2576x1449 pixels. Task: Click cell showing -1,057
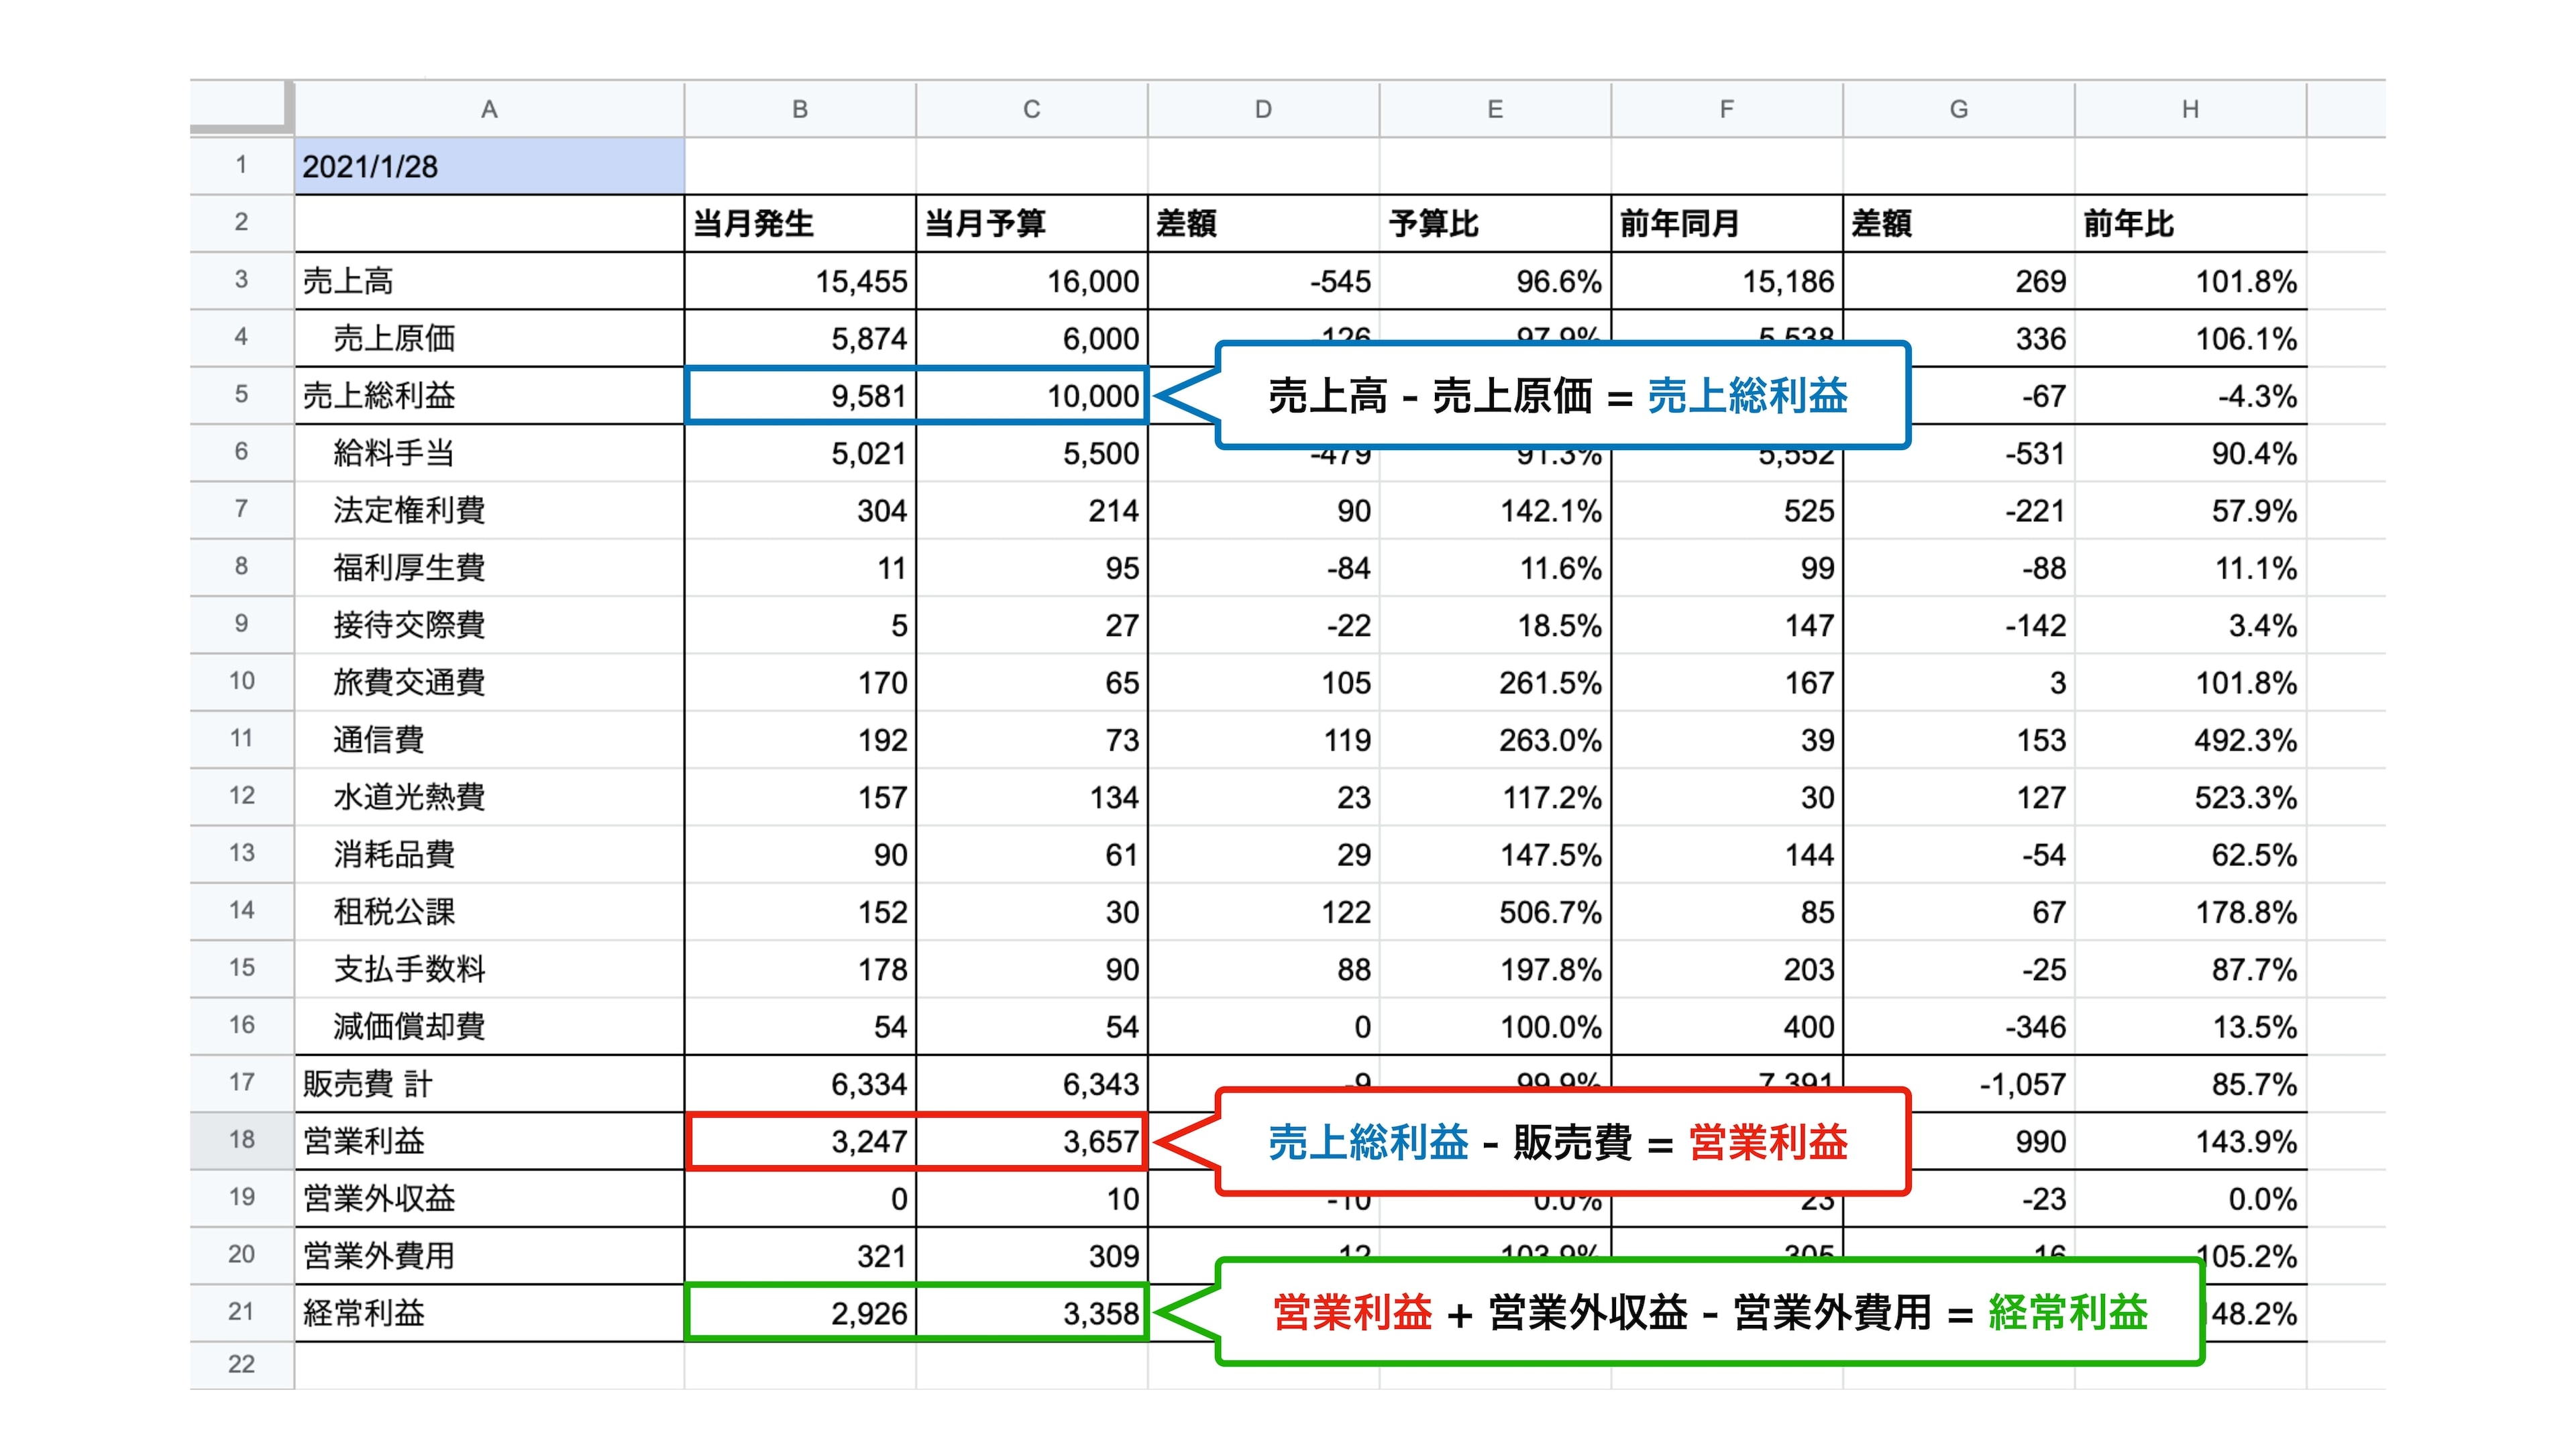[x=1959, y=1083]
